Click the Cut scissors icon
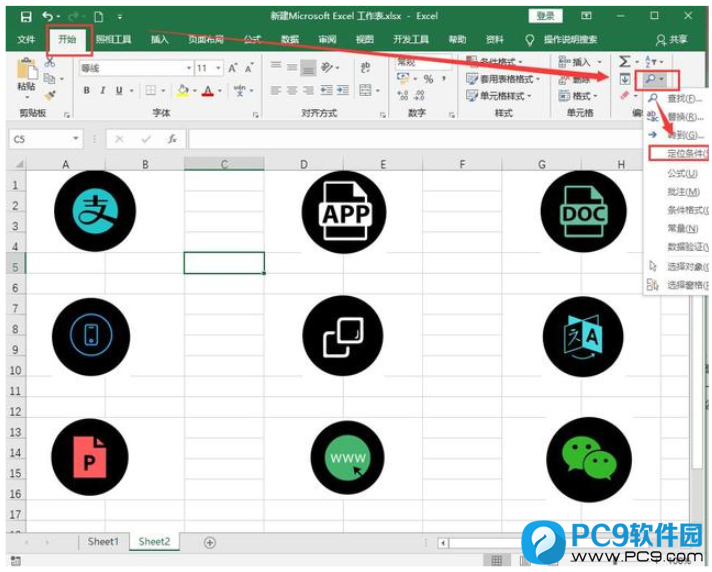 point(49,63)
